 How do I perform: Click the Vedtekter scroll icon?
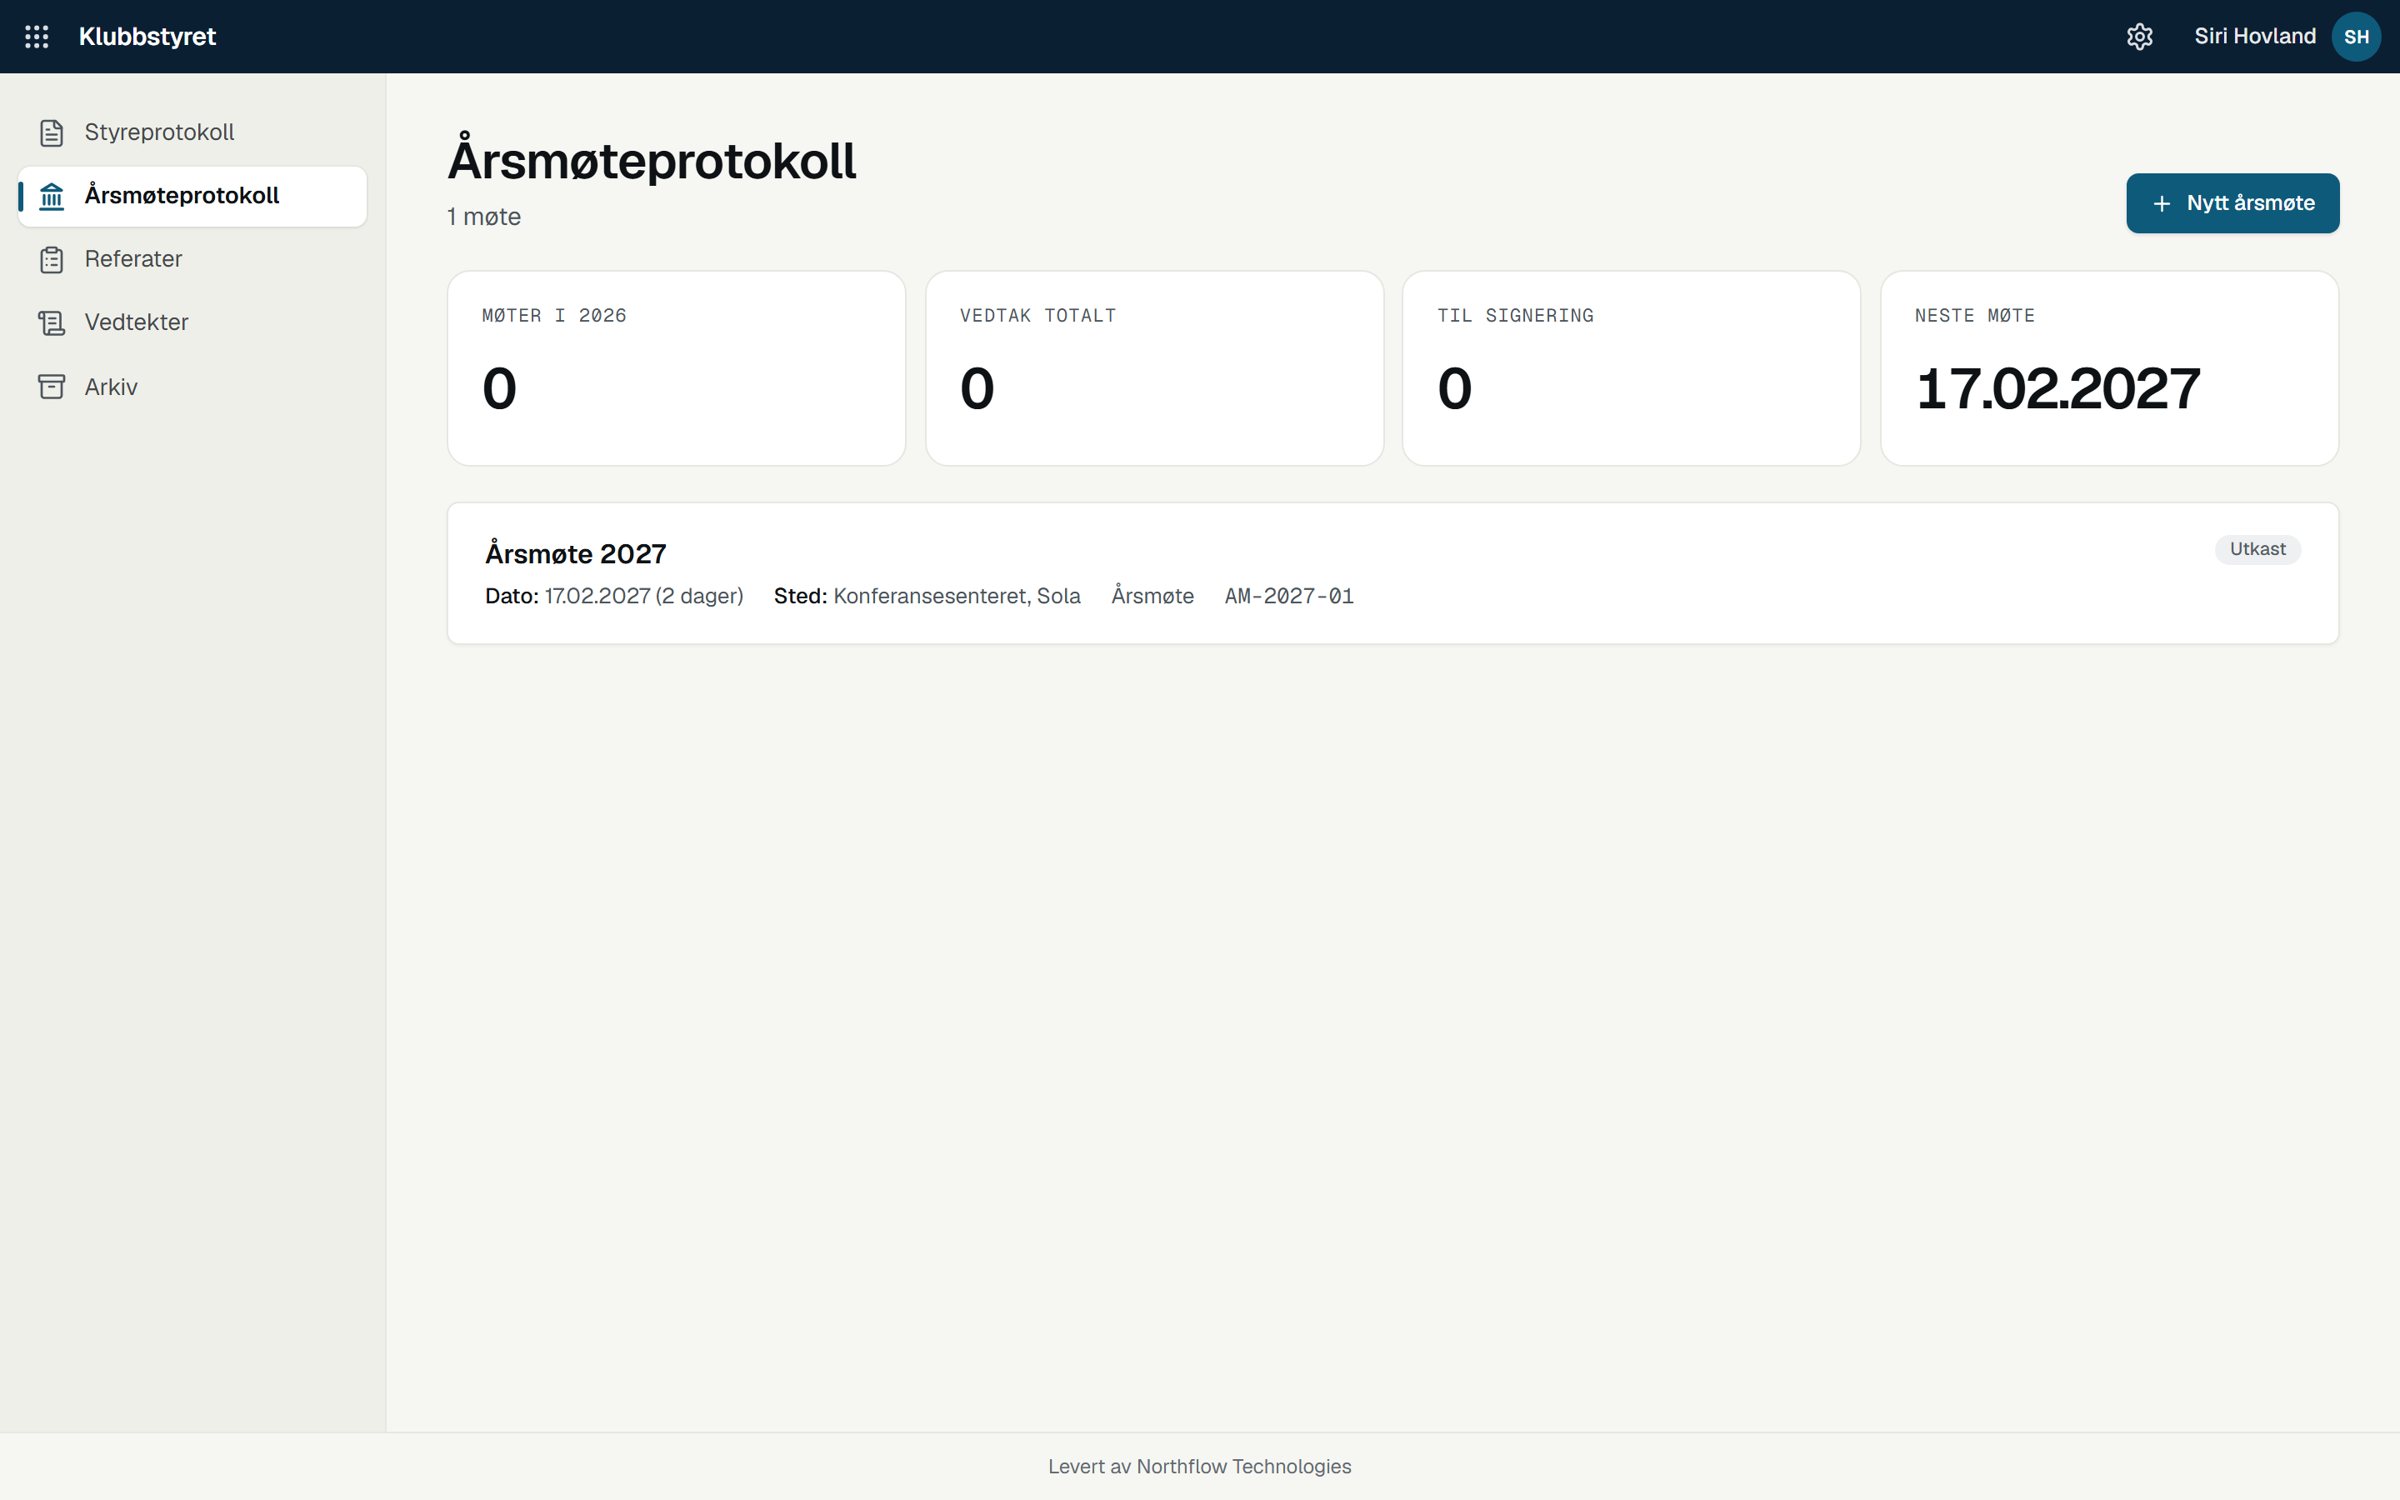[52, 323]
